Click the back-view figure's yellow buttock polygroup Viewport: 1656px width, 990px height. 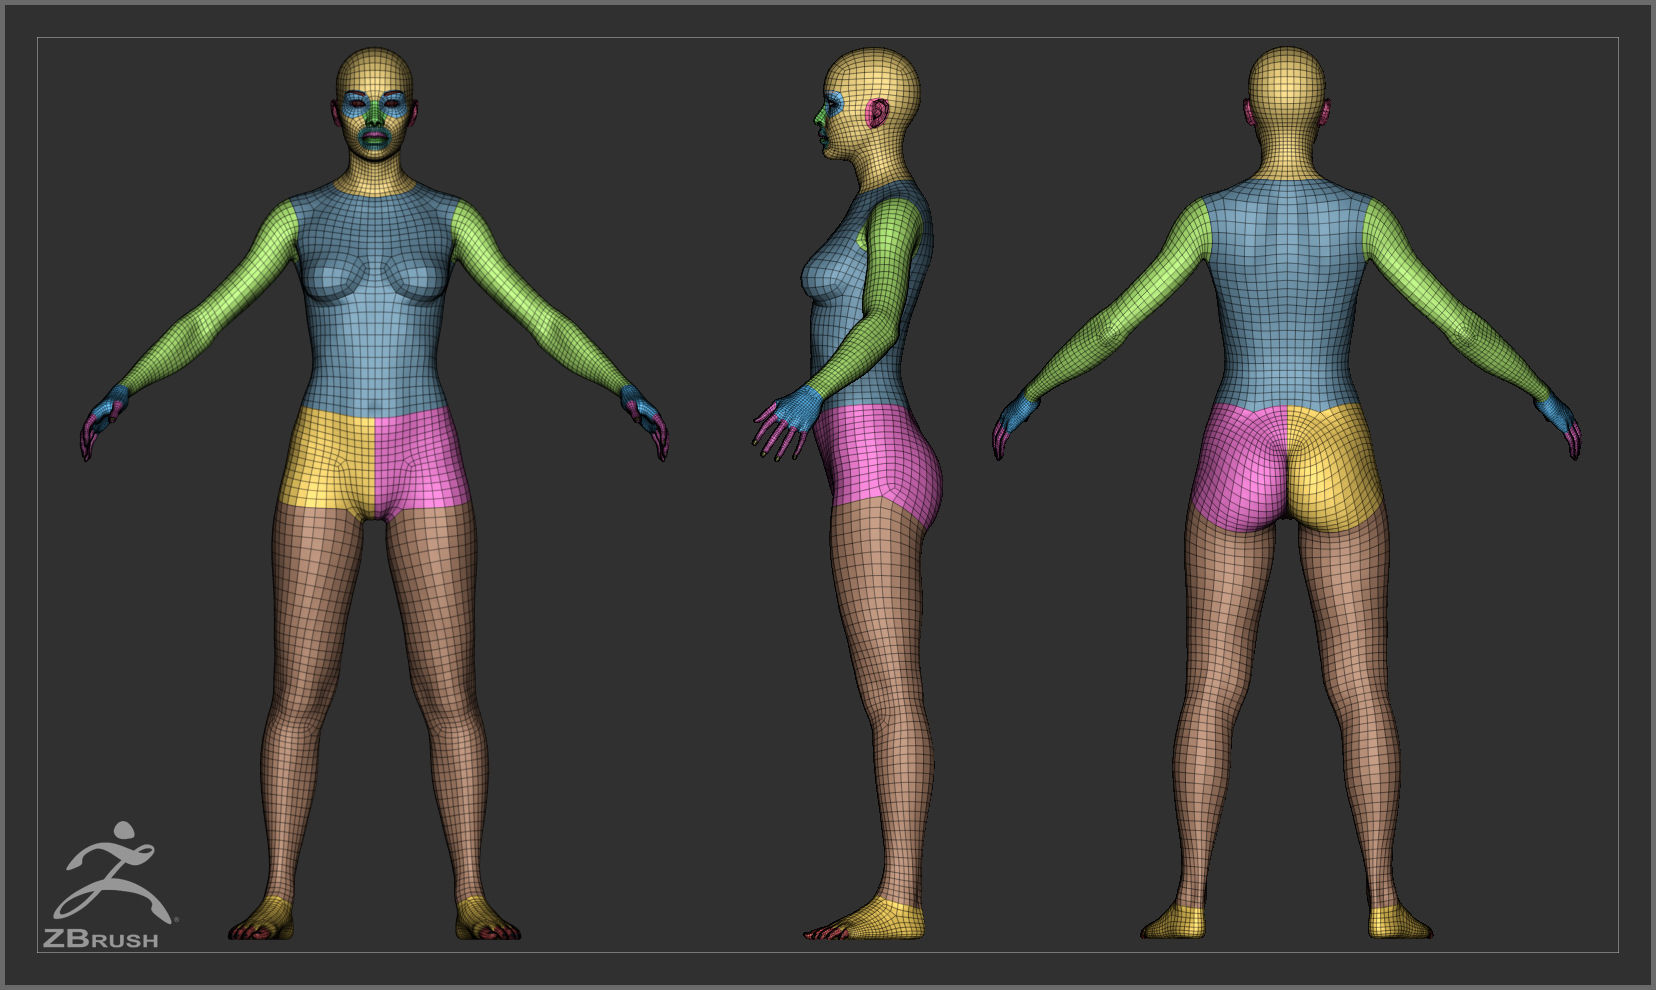[x=1333, y=468]
